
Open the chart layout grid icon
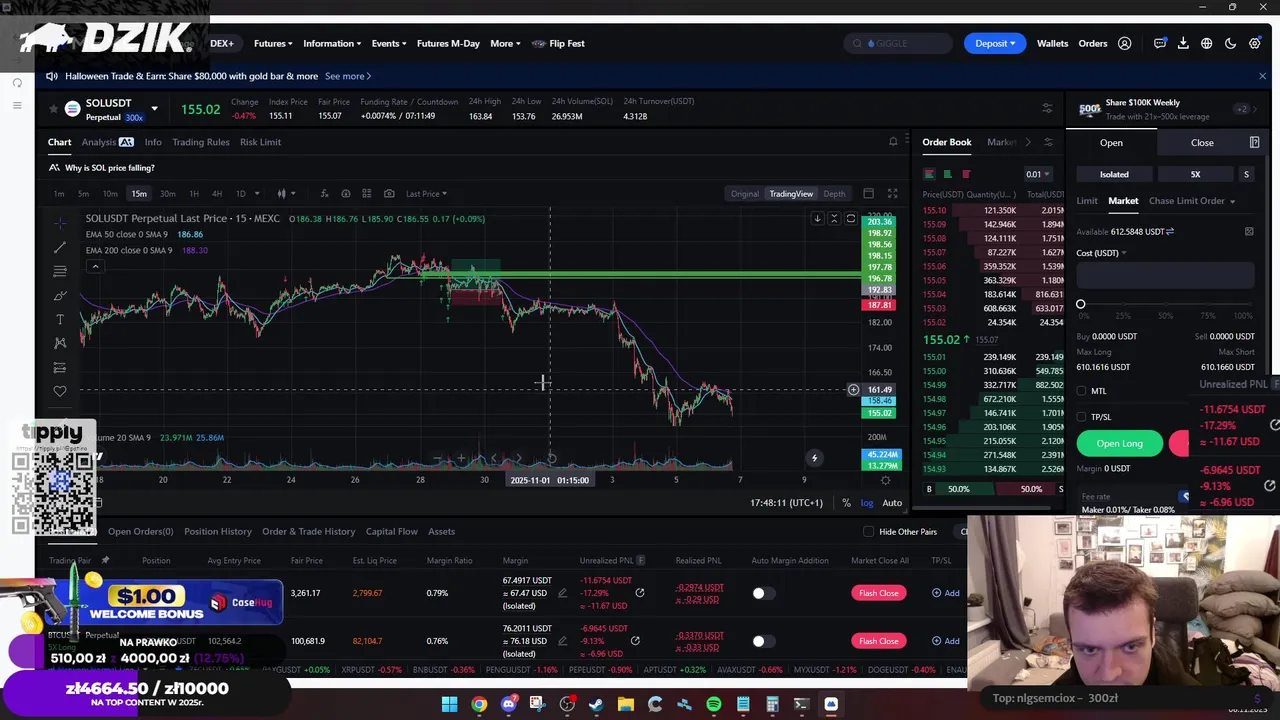coord(367,193)
